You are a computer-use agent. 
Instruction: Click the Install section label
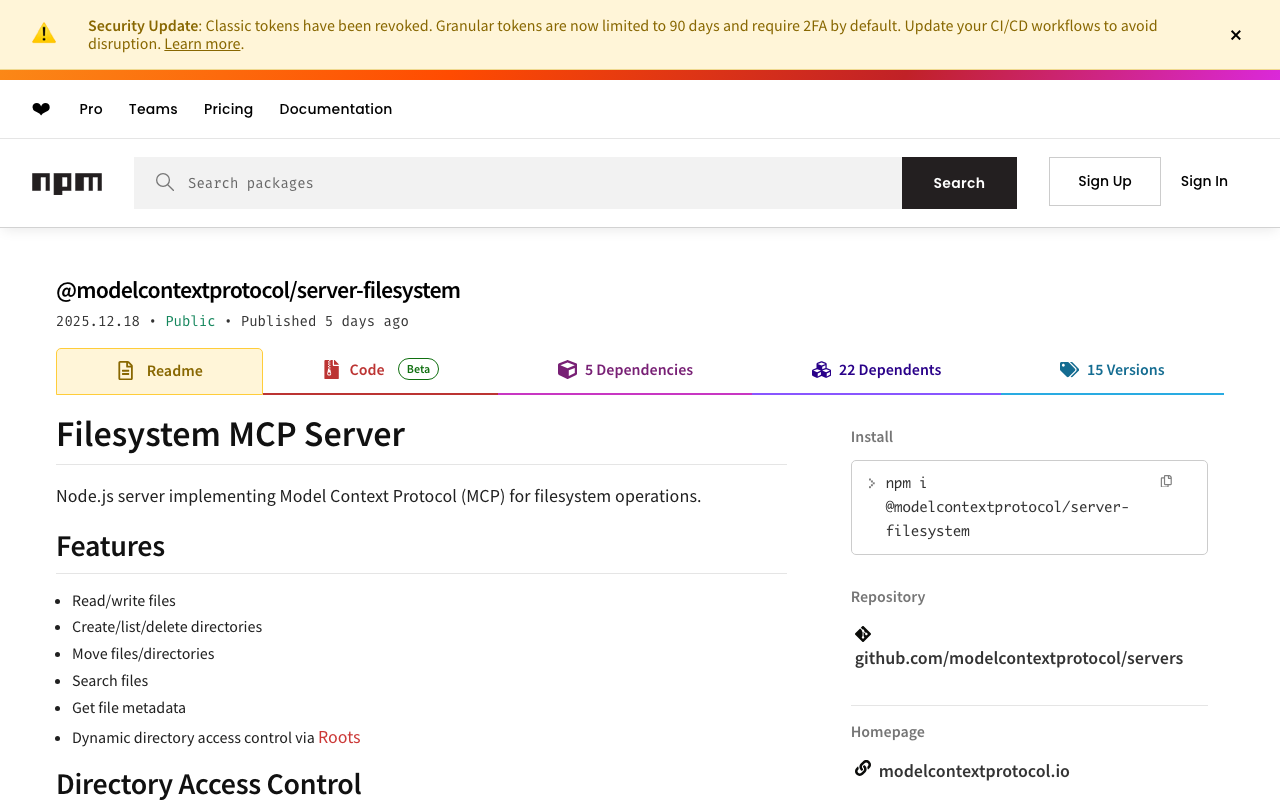coord(872,437)
